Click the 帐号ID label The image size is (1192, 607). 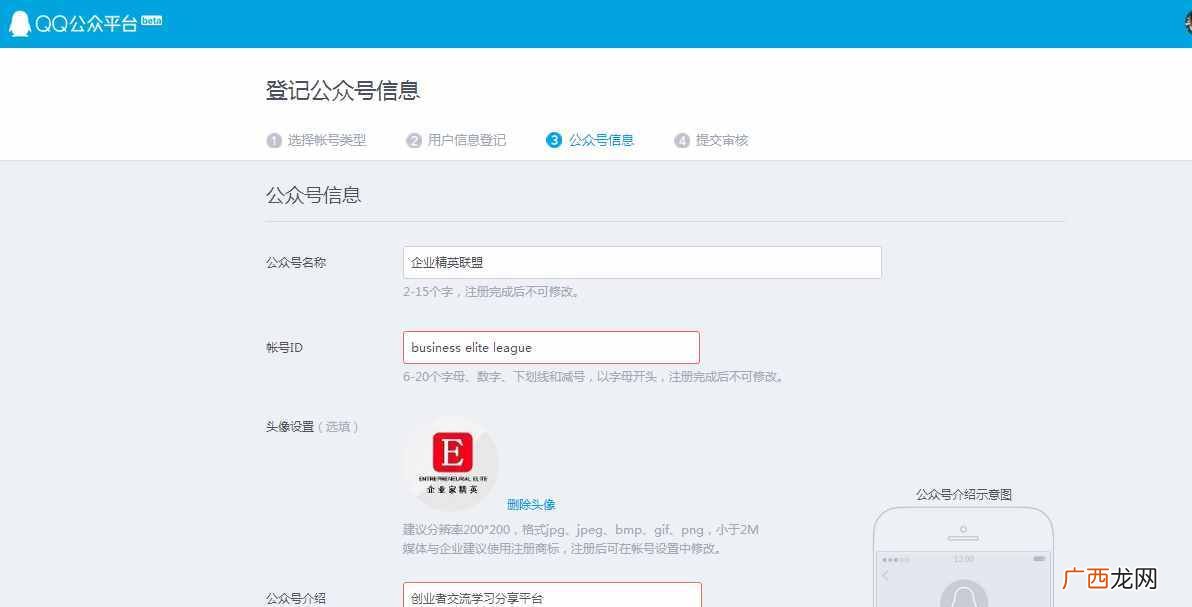tap(284, 348)
